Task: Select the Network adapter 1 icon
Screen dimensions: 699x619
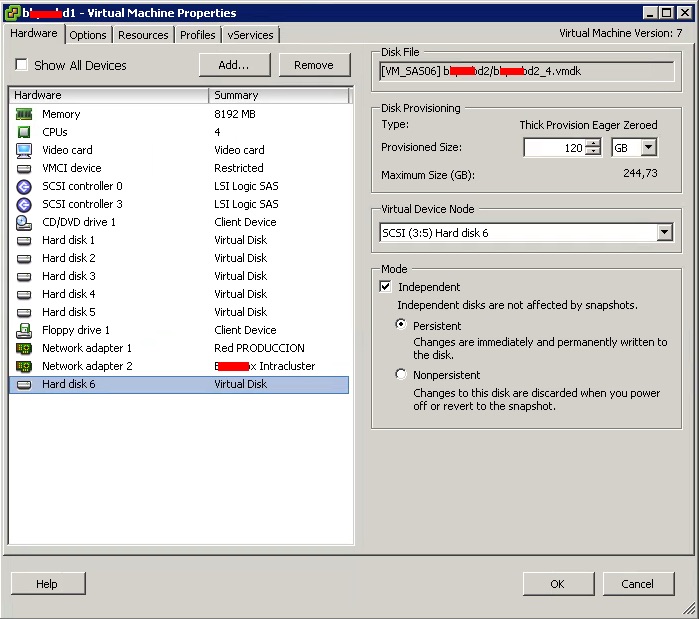Action: tap(24, 348)
